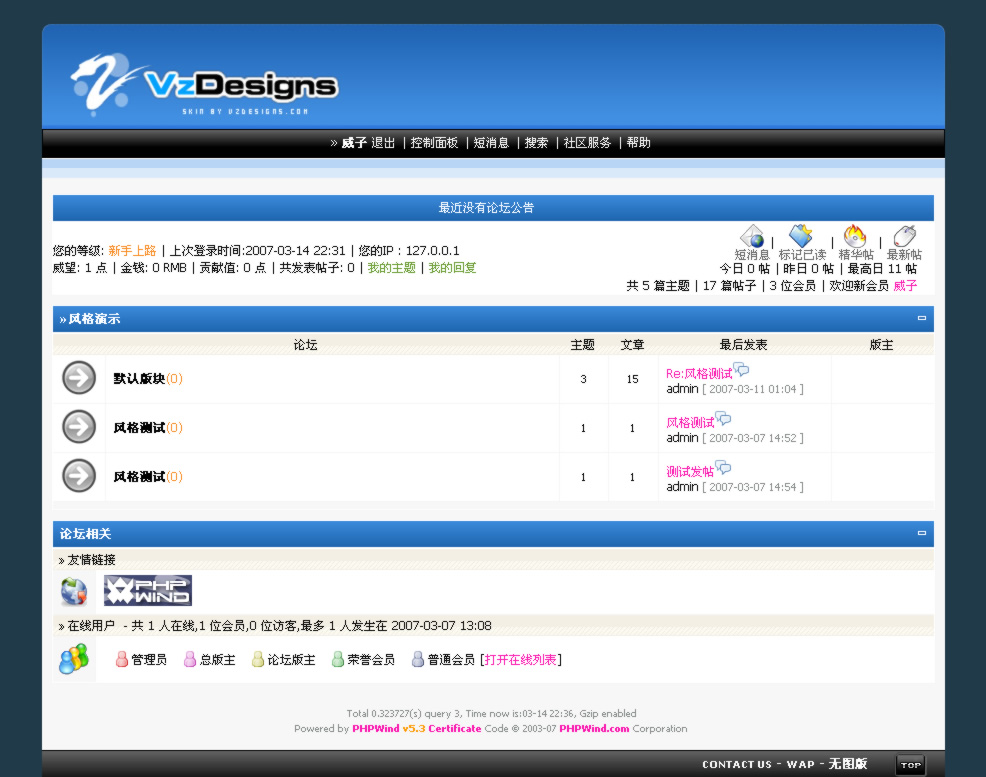986x777 pixels.
Task: Open the 精华帖 flame icon
Action: tap(855, 236)
